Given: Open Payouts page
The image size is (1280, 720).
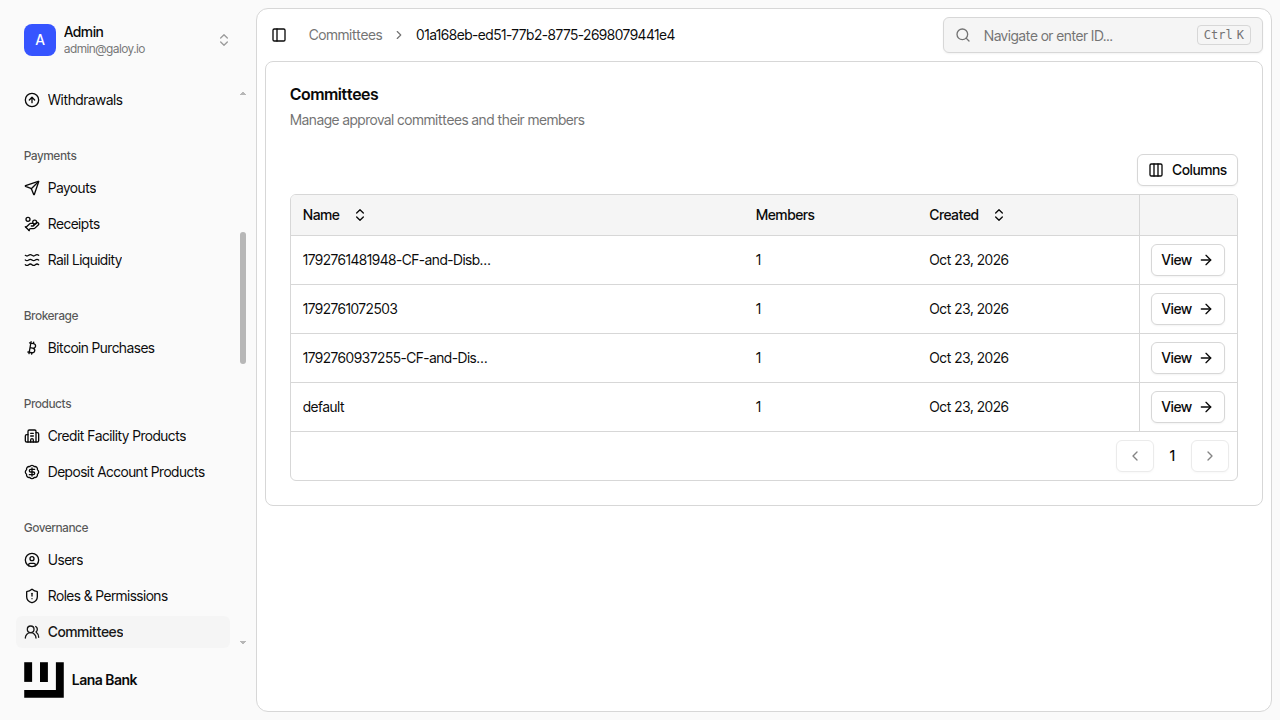Looking at the screenshot, I should tap(123, 188).
